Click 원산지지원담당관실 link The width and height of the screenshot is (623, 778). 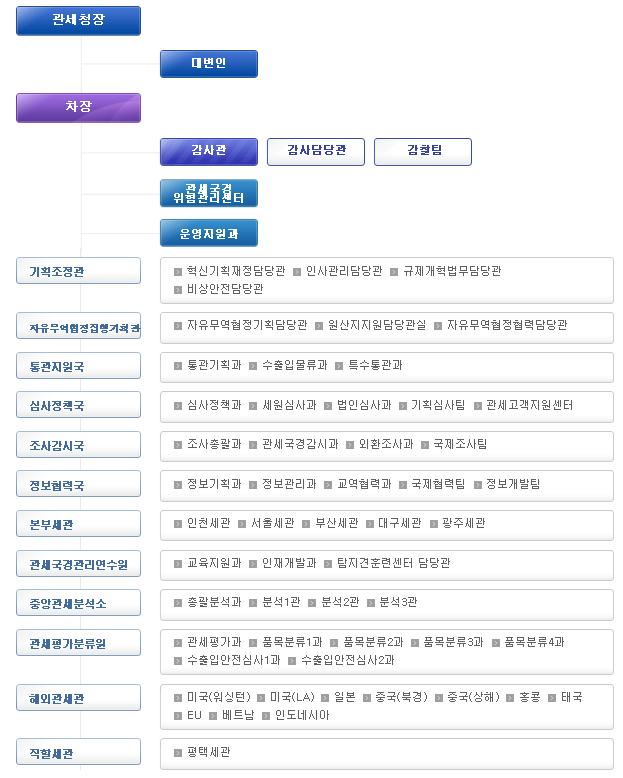377,325
